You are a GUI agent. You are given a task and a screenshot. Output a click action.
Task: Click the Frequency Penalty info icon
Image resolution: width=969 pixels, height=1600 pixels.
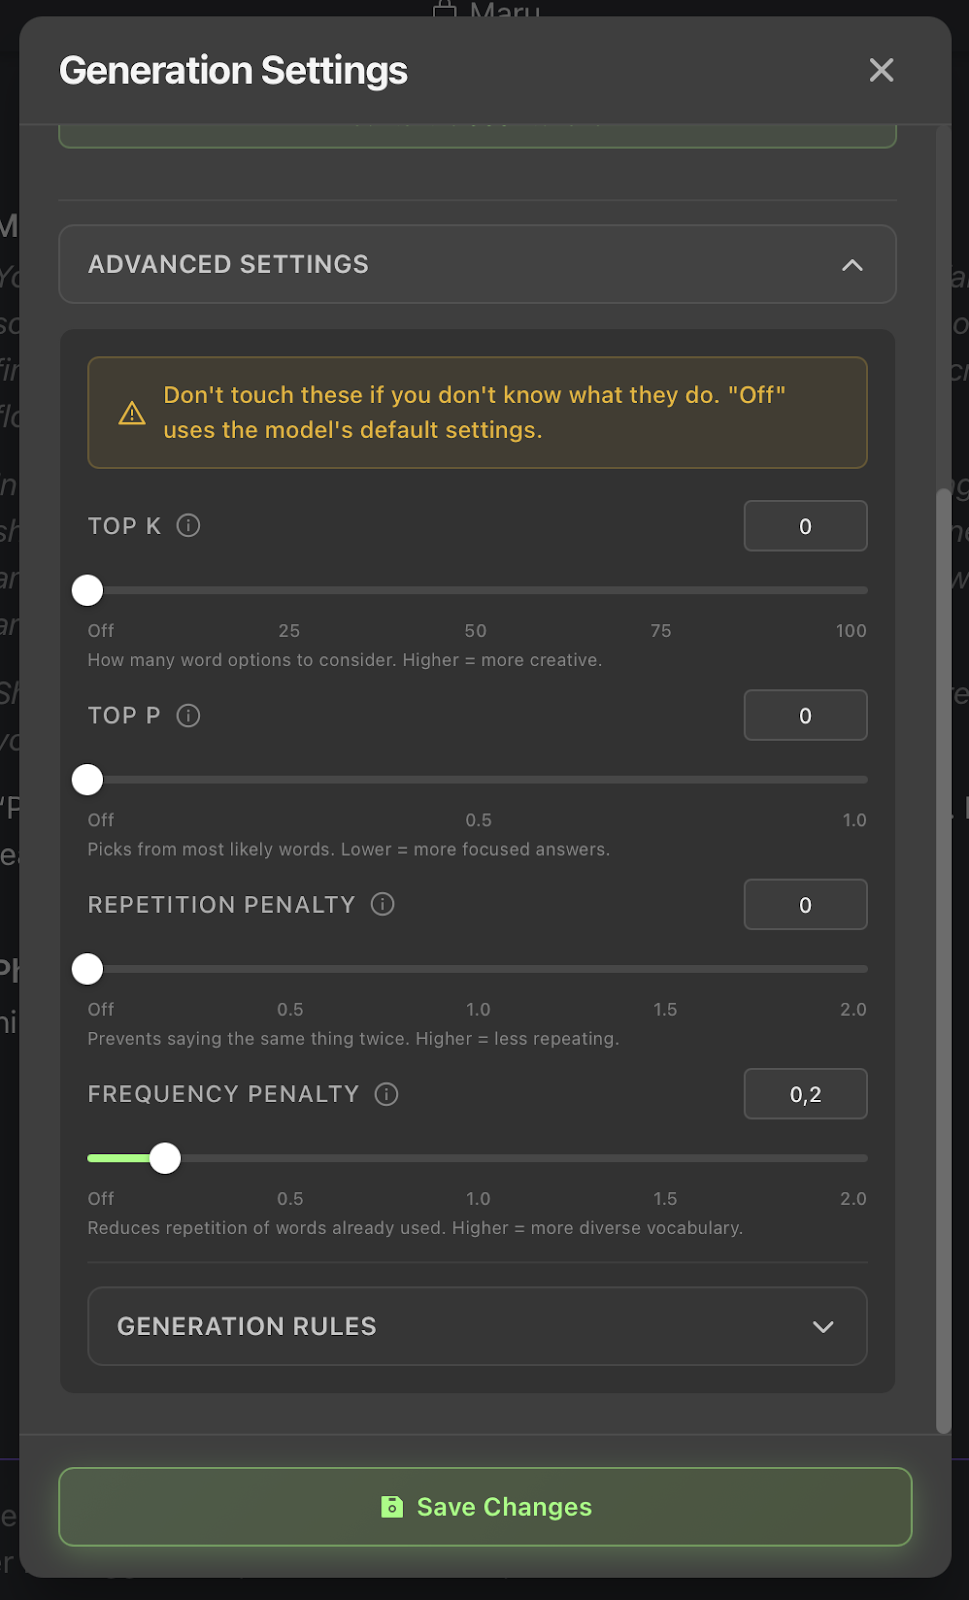pos(386,1095)
